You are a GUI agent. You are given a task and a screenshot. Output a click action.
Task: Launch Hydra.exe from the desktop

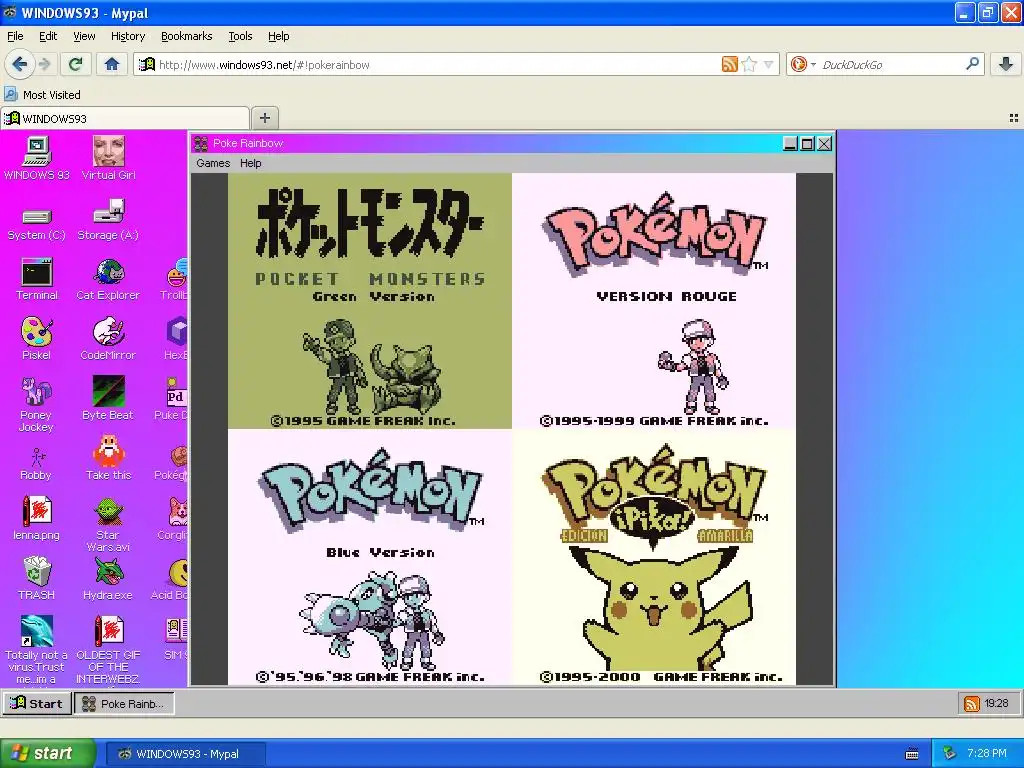point(108,579)
